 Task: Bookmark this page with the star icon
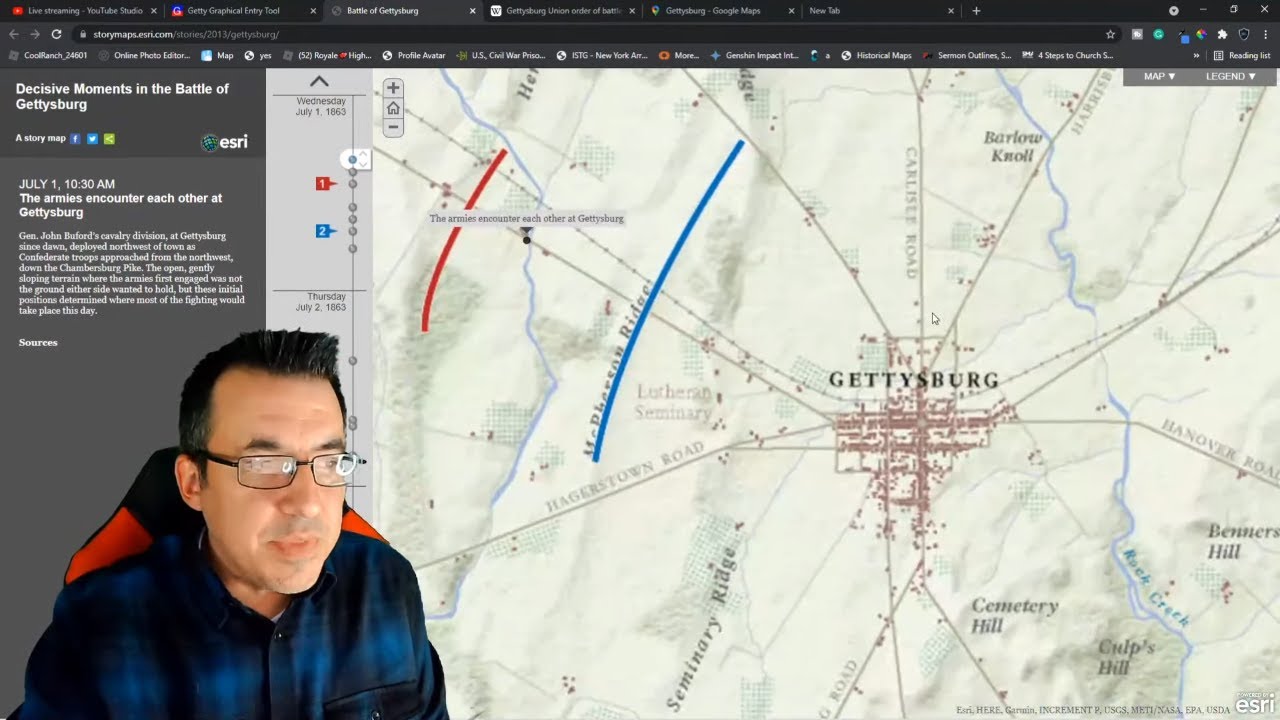tap(1110, 34)
